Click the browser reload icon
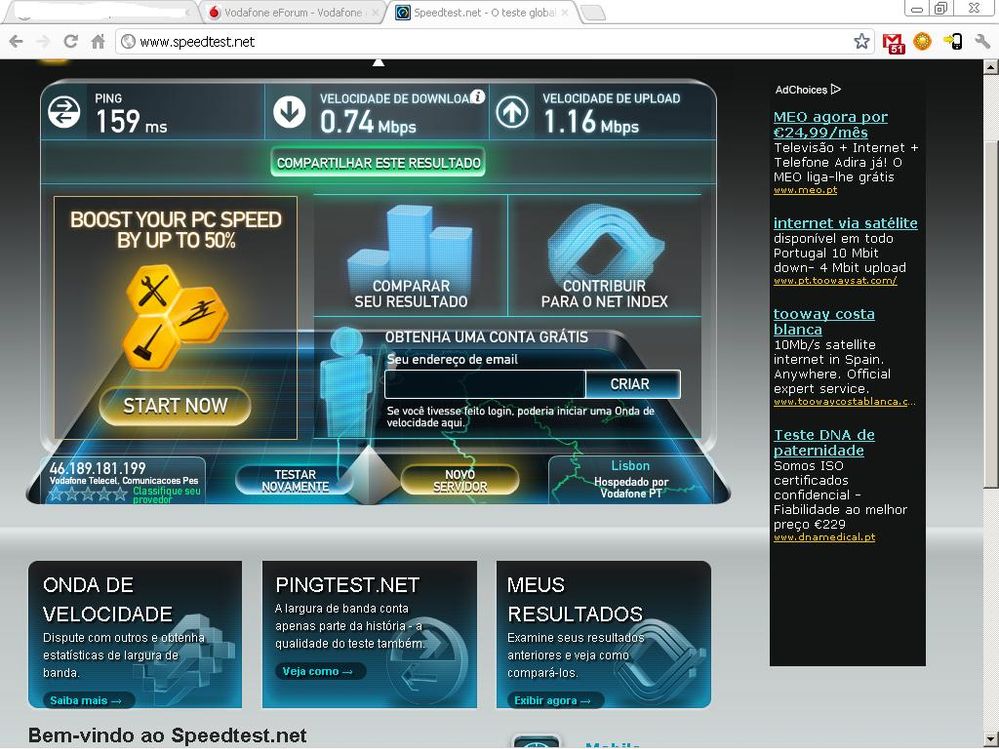The image size is (999, 749). [x=70, y=42]
